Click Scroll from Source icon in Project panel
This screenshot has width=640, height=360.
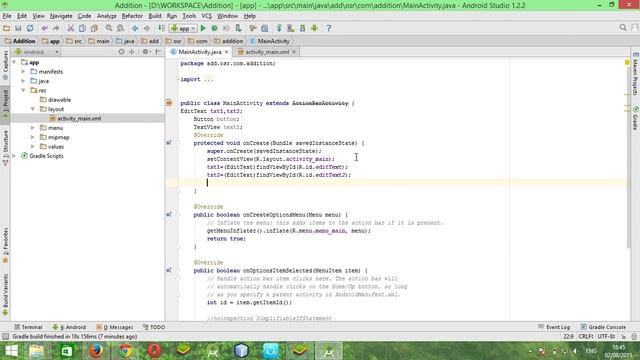click(121, 52)
